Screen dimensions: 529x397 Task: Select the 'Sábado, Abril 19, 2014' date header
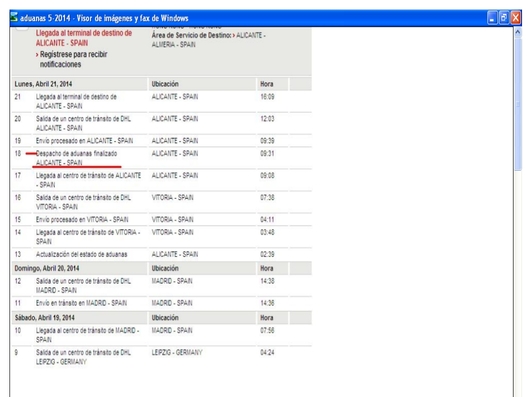pos(45,317)
